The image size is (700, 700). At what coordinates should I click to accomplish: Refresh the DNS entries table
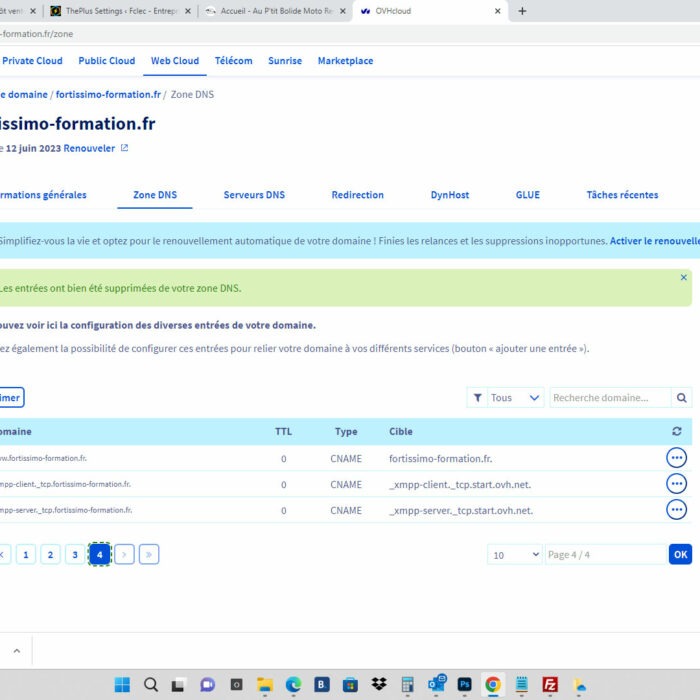coord(676,431)
